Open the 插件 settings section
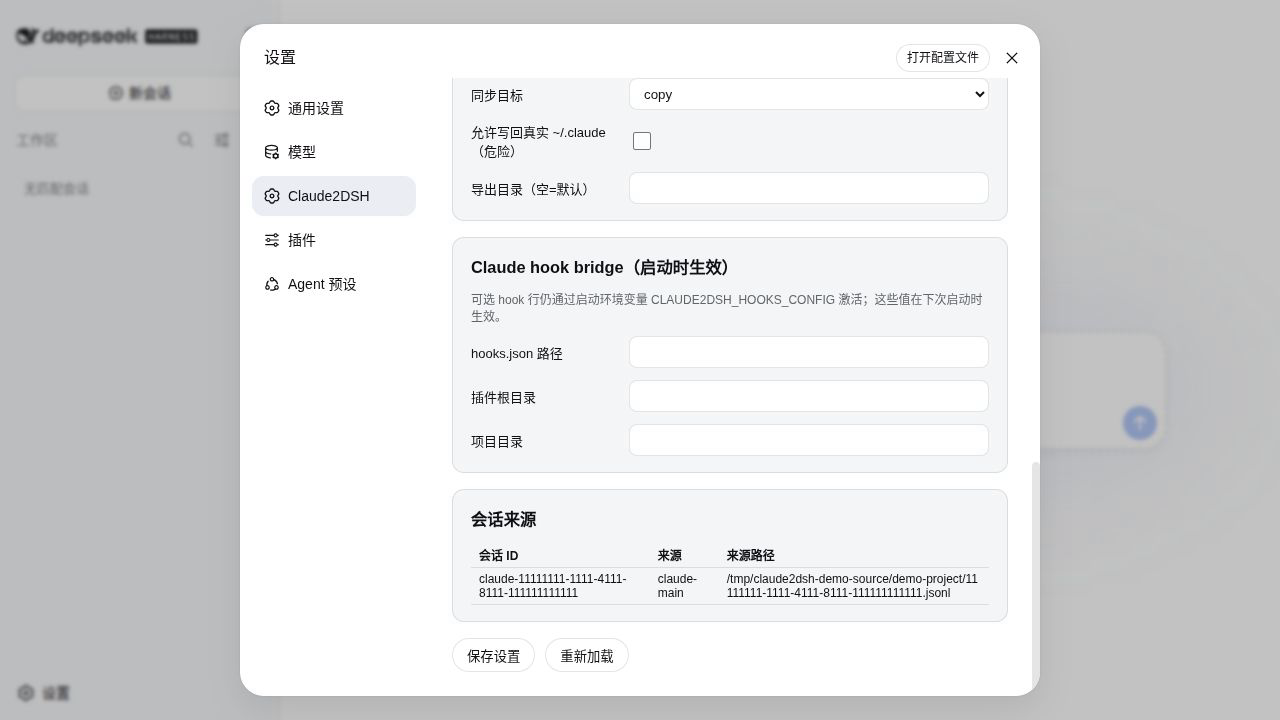This screenshot has width=1280, height=720. click(x=334, y=240)
